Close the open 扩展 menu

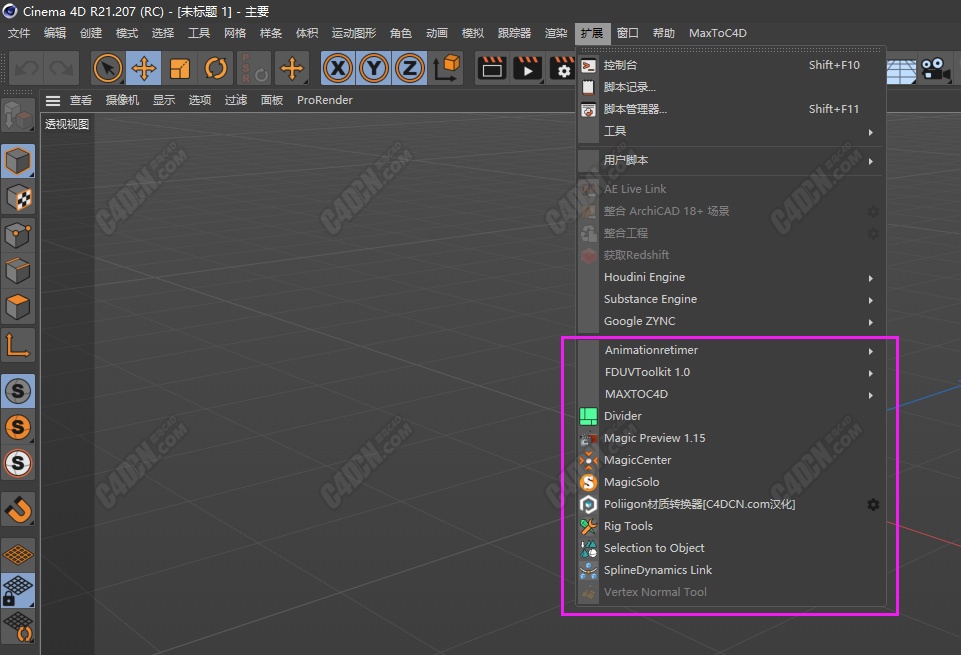point(592,33)
